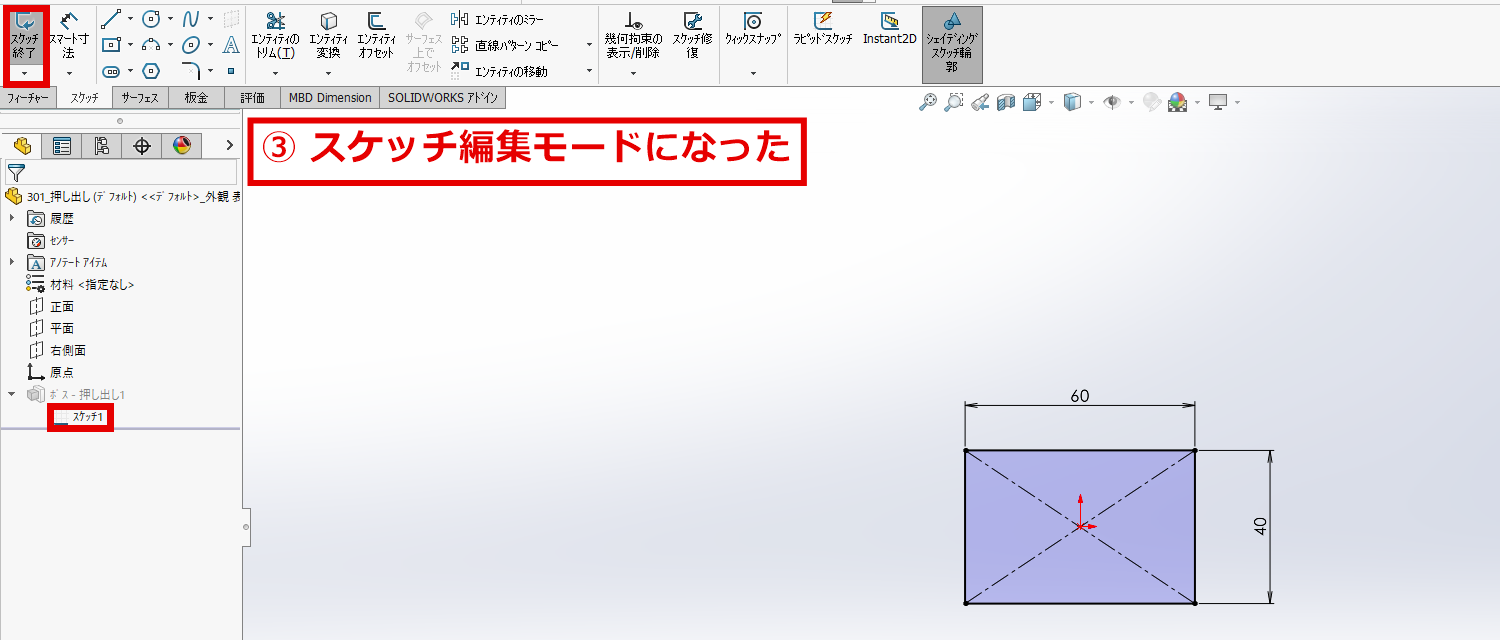
Task: Click Zoom to Area magnifier icon
Action: tap(954, 102)
